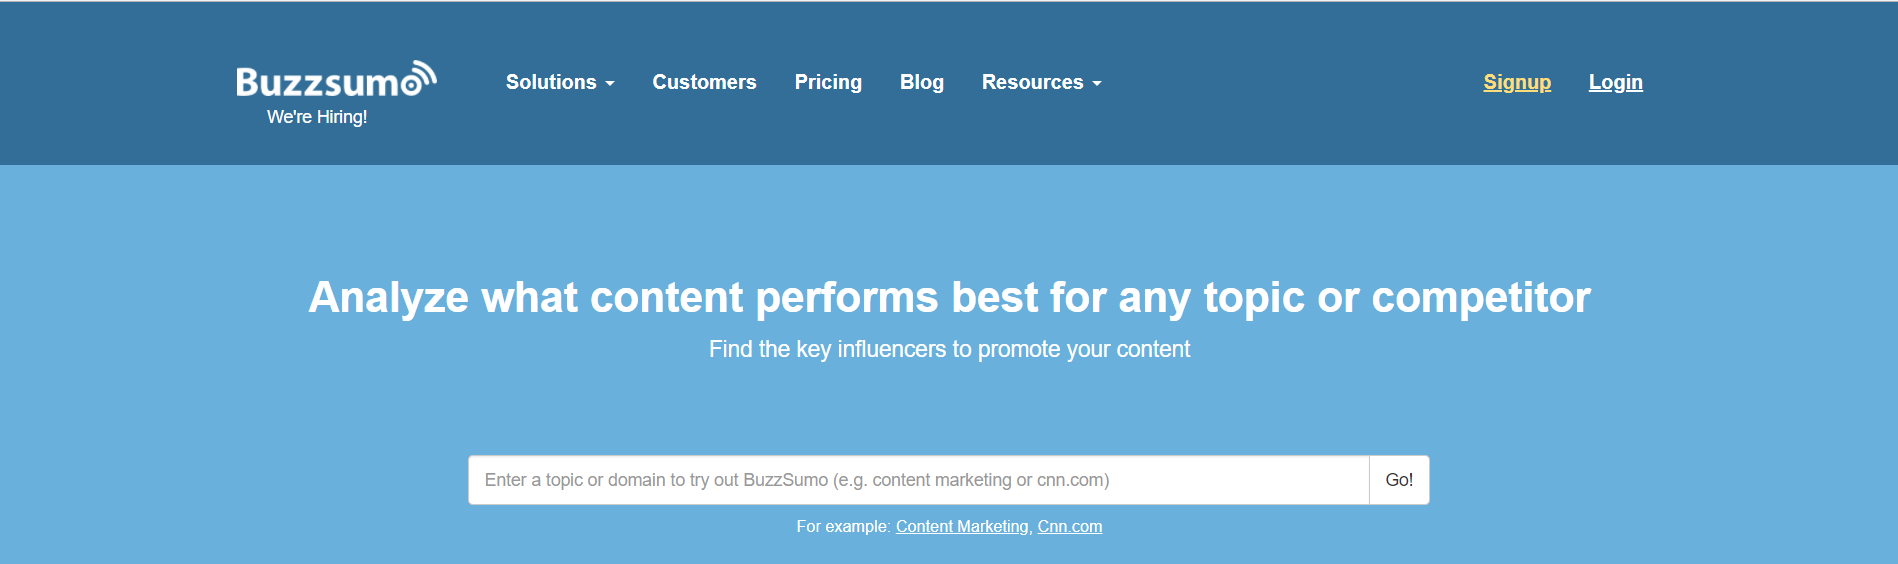Screen dimensions: 1898x564
Task: Go to the Customers page
Action: (704, 82)
